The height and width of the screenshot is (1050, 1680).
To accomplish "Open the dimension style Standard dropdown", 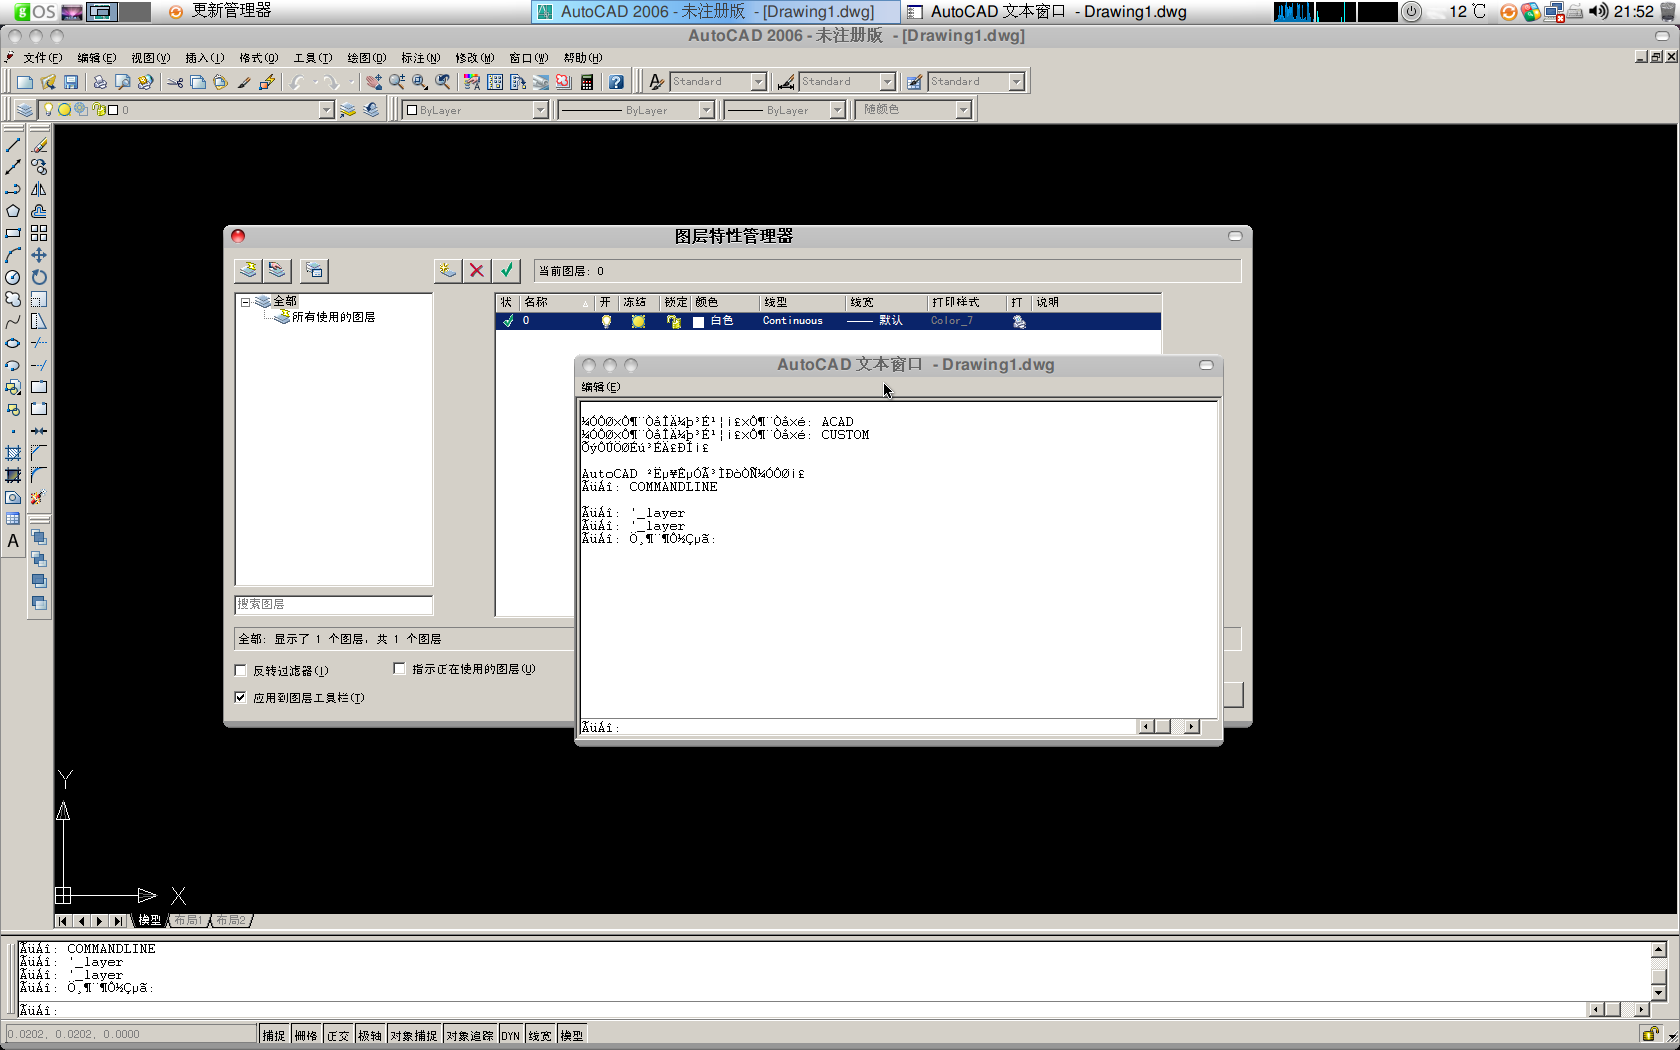I will [887, 82].
